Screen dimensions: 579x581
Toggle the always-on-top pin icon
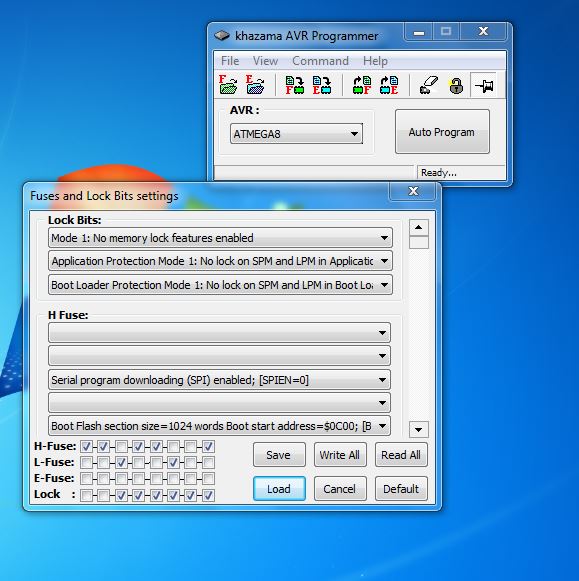click(484, 85)
